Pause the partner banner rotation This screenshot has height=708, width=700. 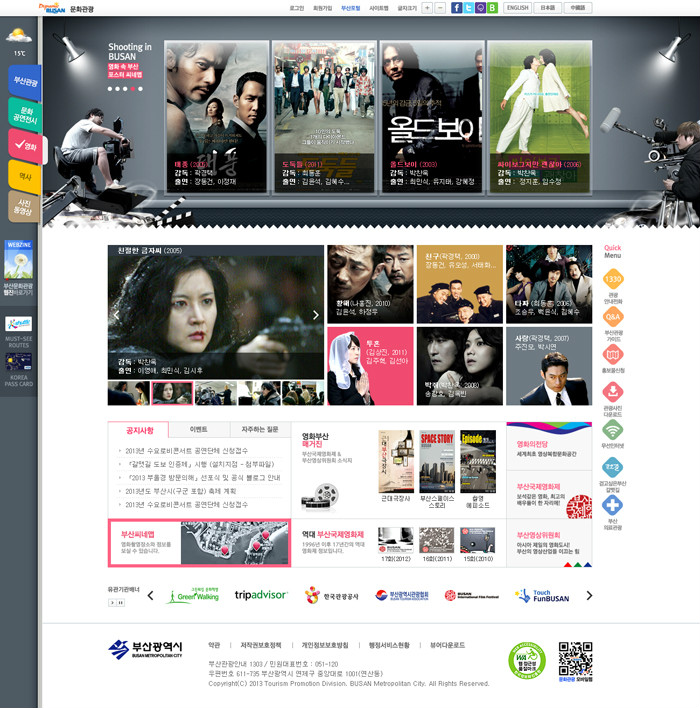click(121, 602)
